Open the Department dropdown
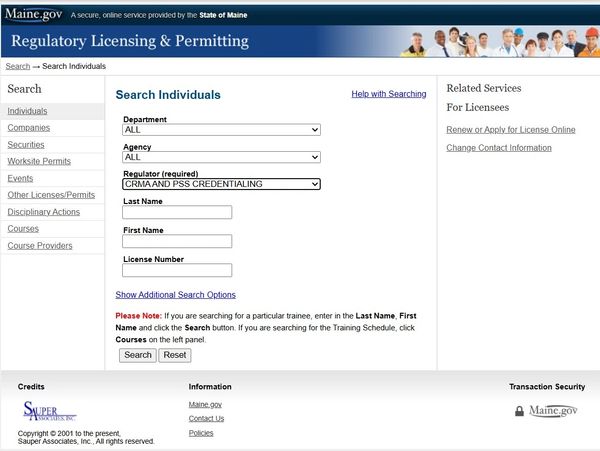Viewport: 600px width, 451px height. [x=221, y=130]
